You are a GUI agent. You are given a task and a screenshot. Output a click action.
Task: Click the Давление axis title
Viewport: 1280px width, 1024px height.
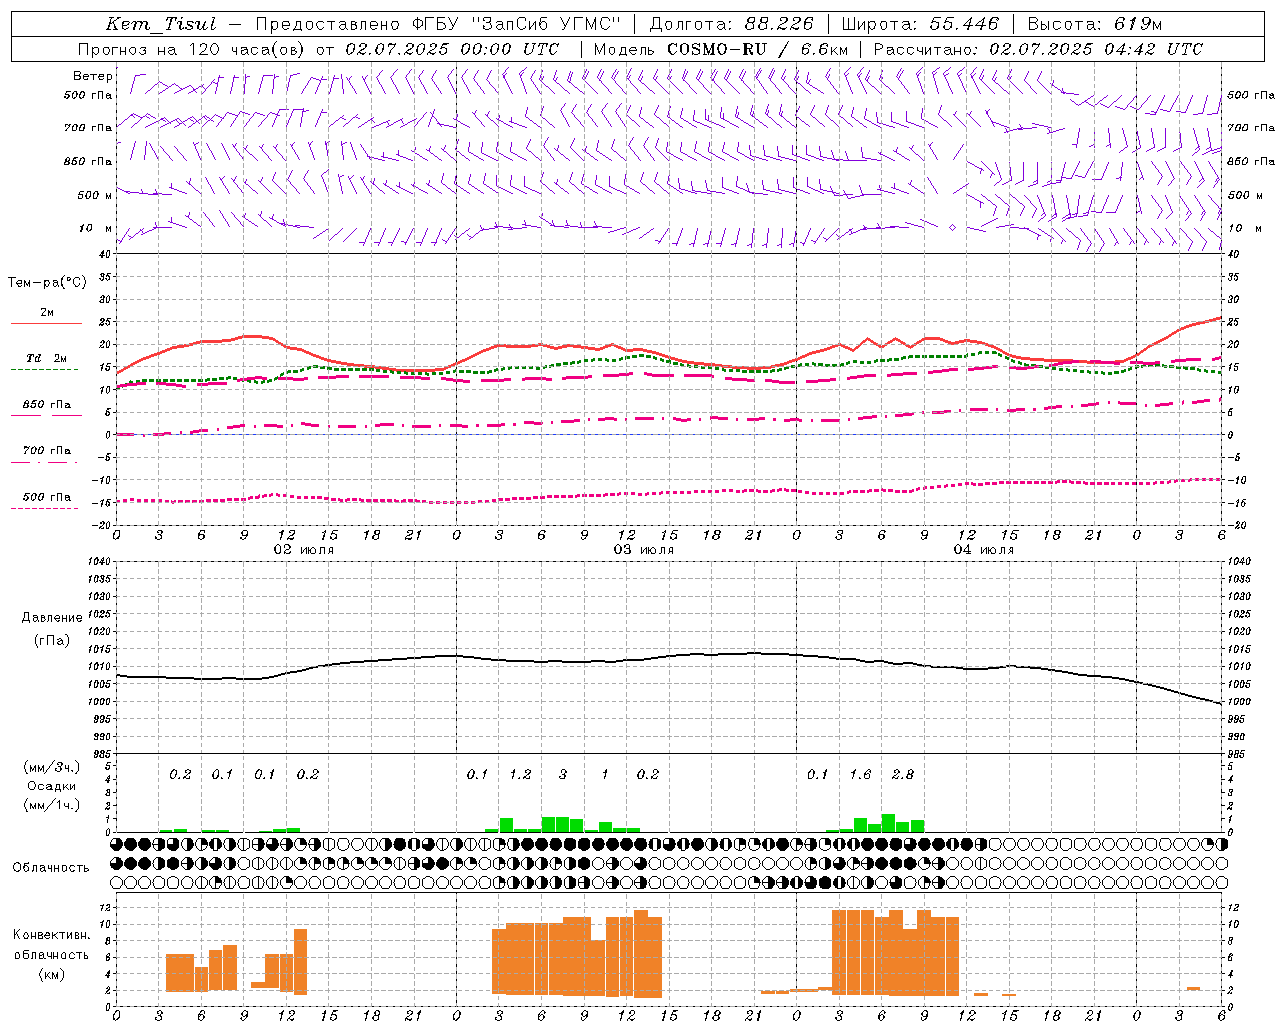pos(52,617)
